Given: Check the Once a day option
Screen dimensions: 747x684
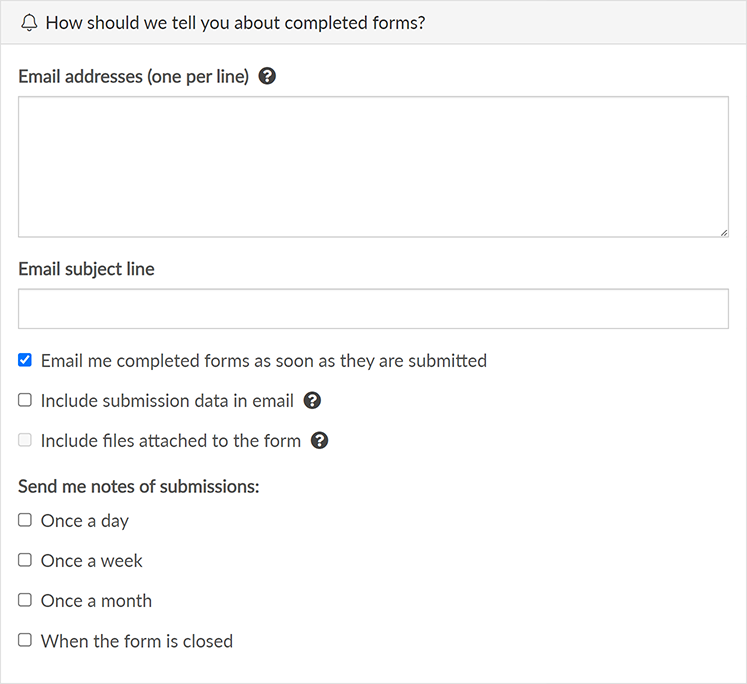Looking at the screenshot, I should point(25,520).
